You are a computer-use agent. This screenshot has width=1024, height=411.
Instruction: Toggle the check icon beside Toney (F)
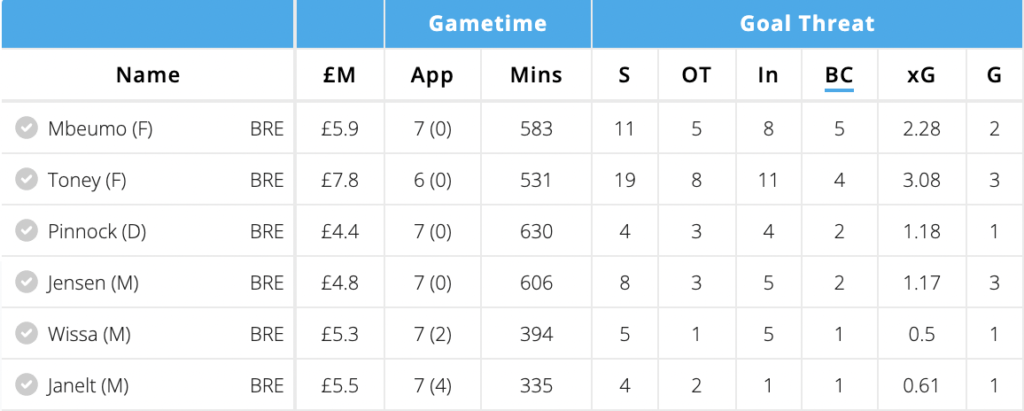(x=27, y=180)
